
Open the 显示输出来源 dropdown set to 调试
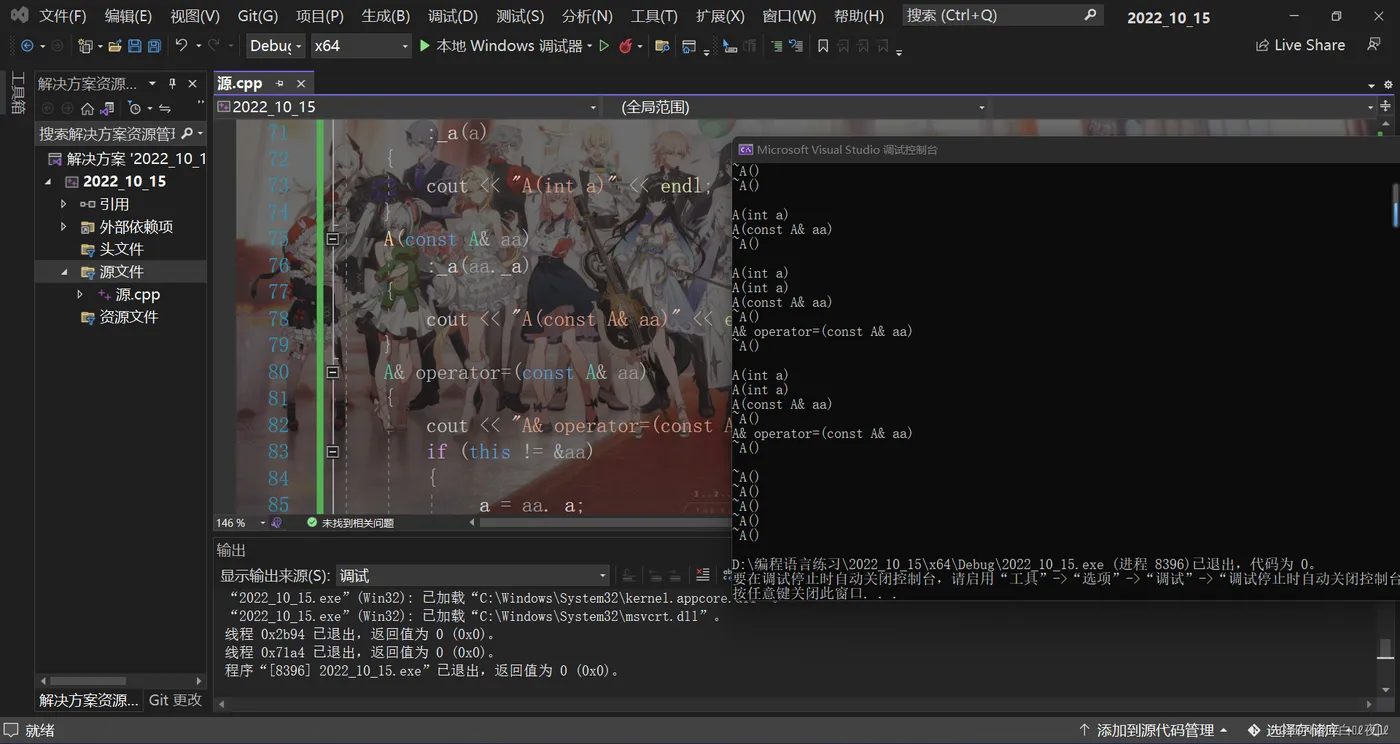(472, 576)
